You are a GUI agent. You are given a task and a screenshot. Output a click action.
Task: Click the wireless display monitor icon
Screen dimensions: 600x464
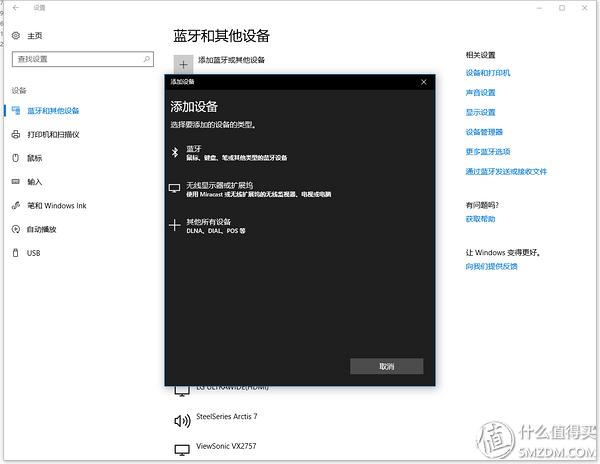coord(174,189)
